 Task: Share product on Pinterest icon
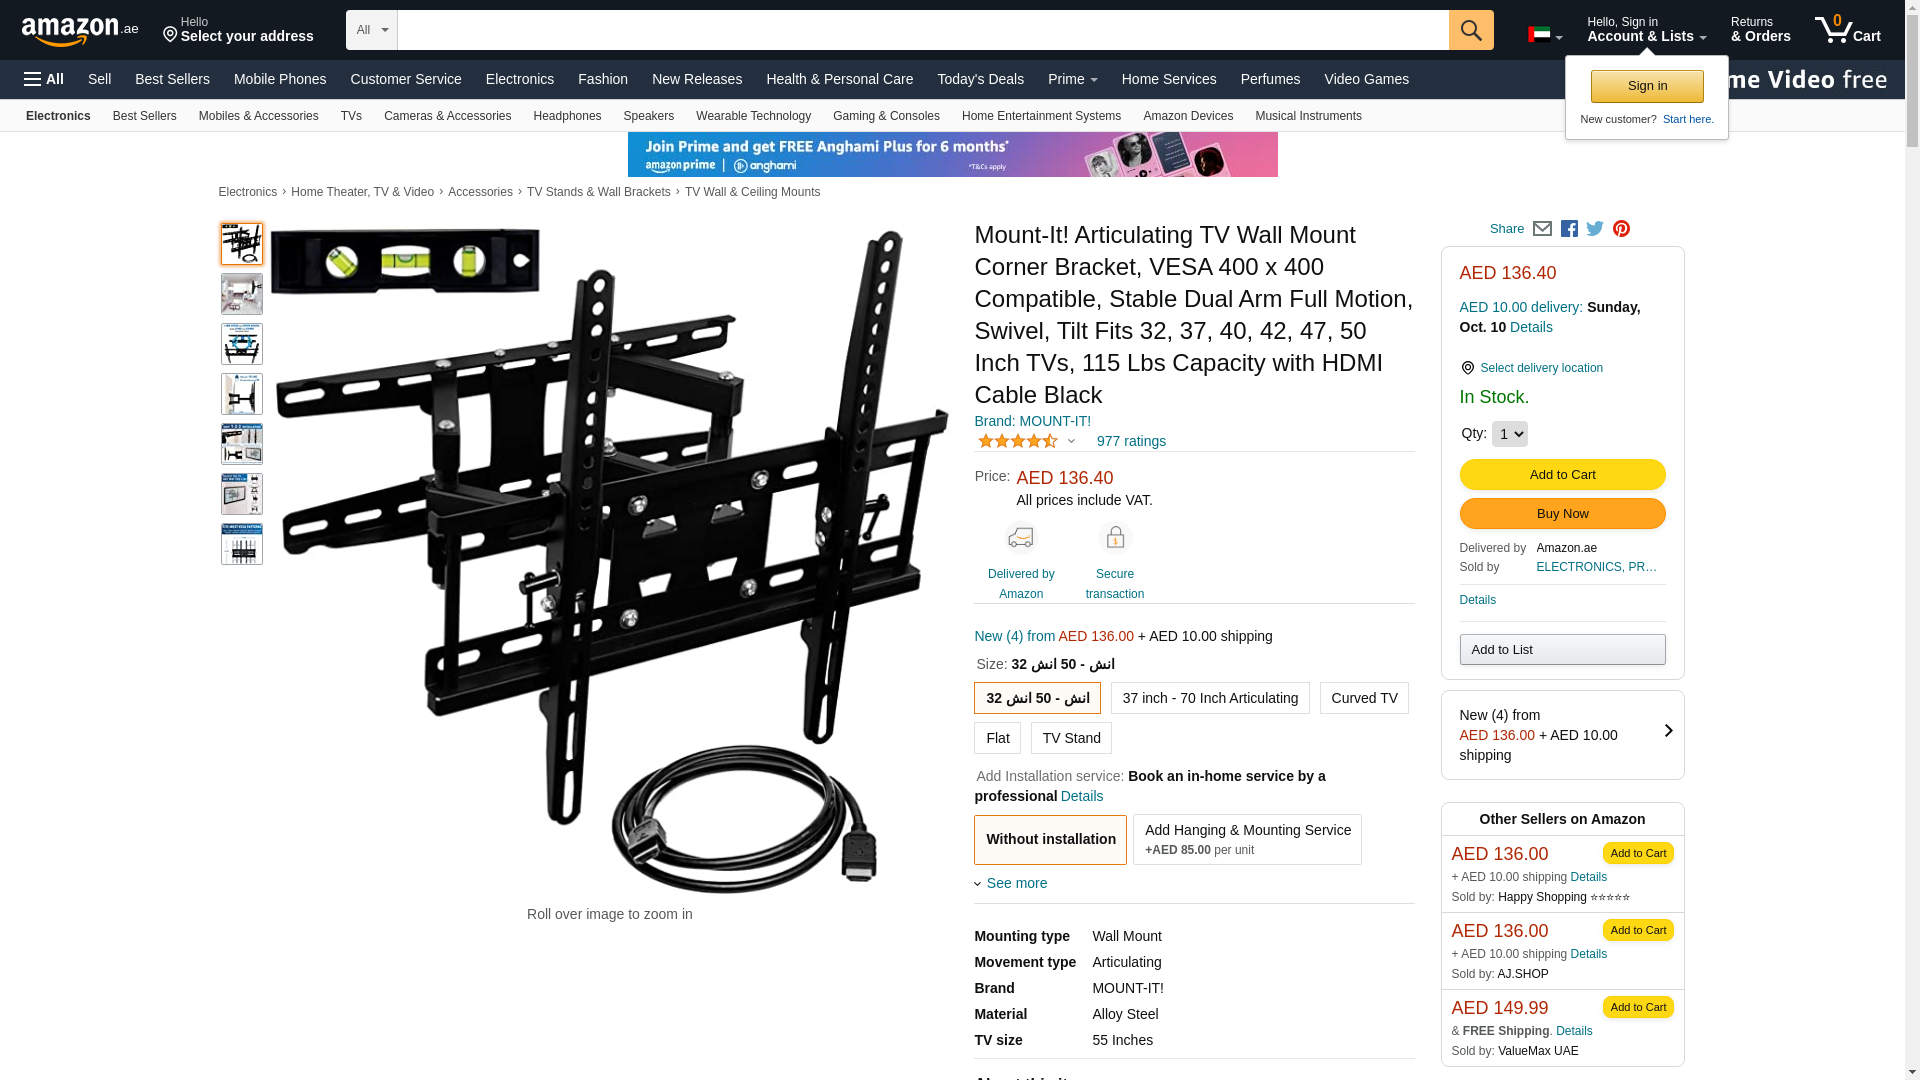[x=1621, y=229]
